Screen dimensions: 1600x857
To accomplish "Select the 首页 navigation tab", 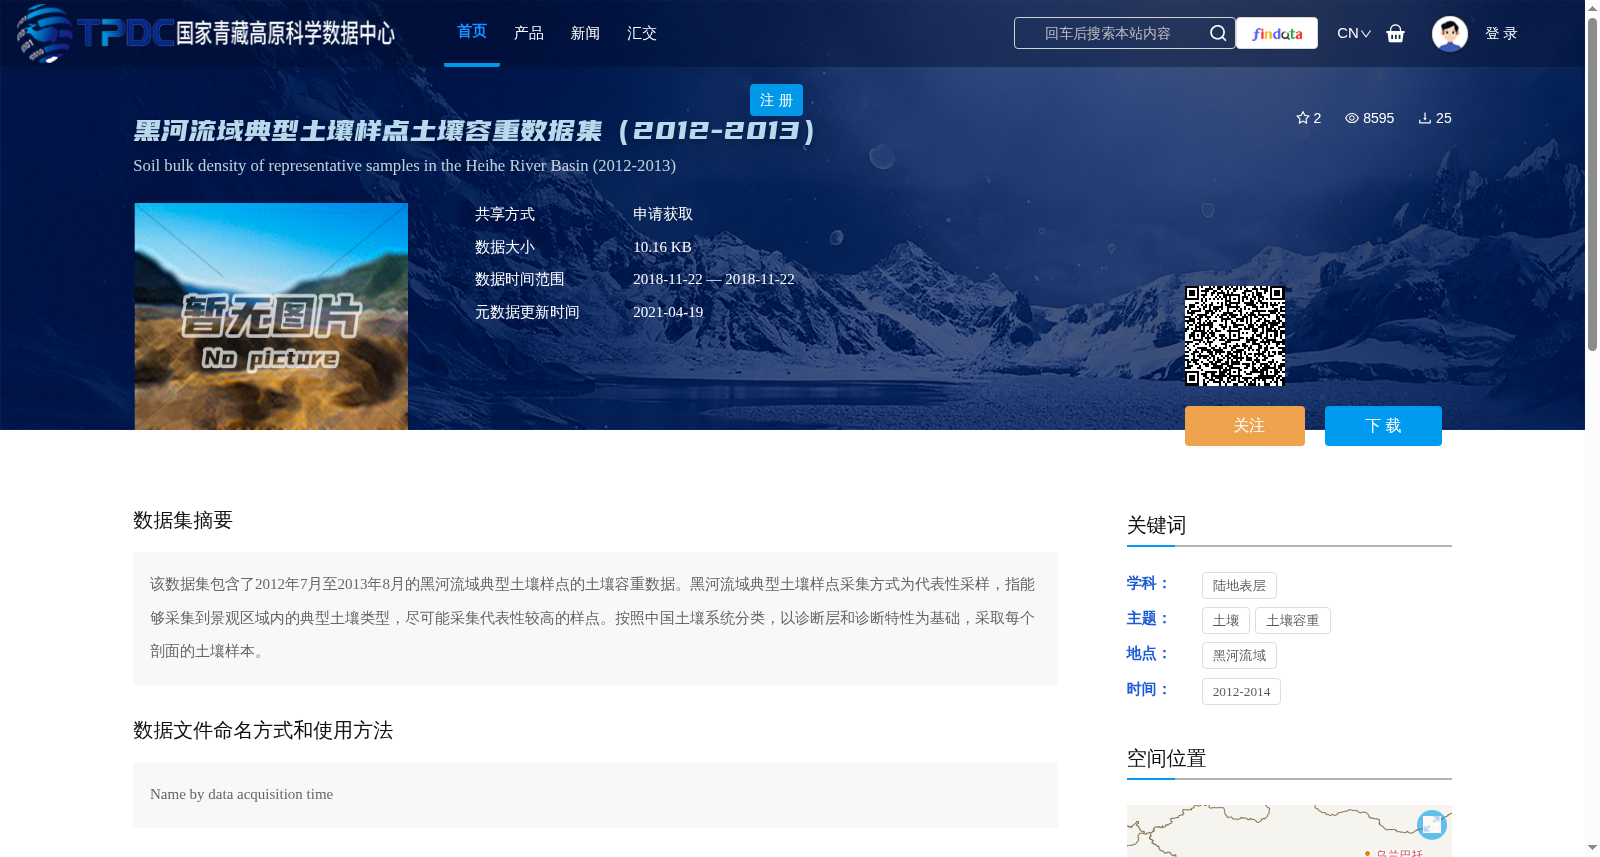I will click(x=472, y=32).
